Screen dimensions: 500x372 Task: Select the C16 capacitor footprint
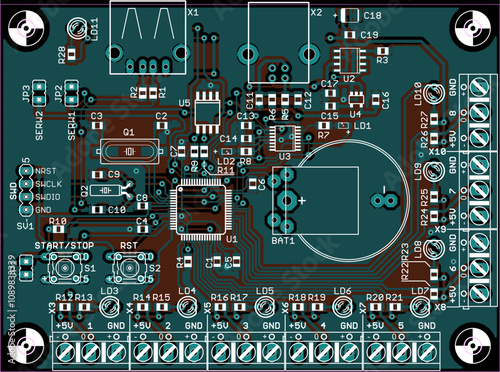click(376, 99)
